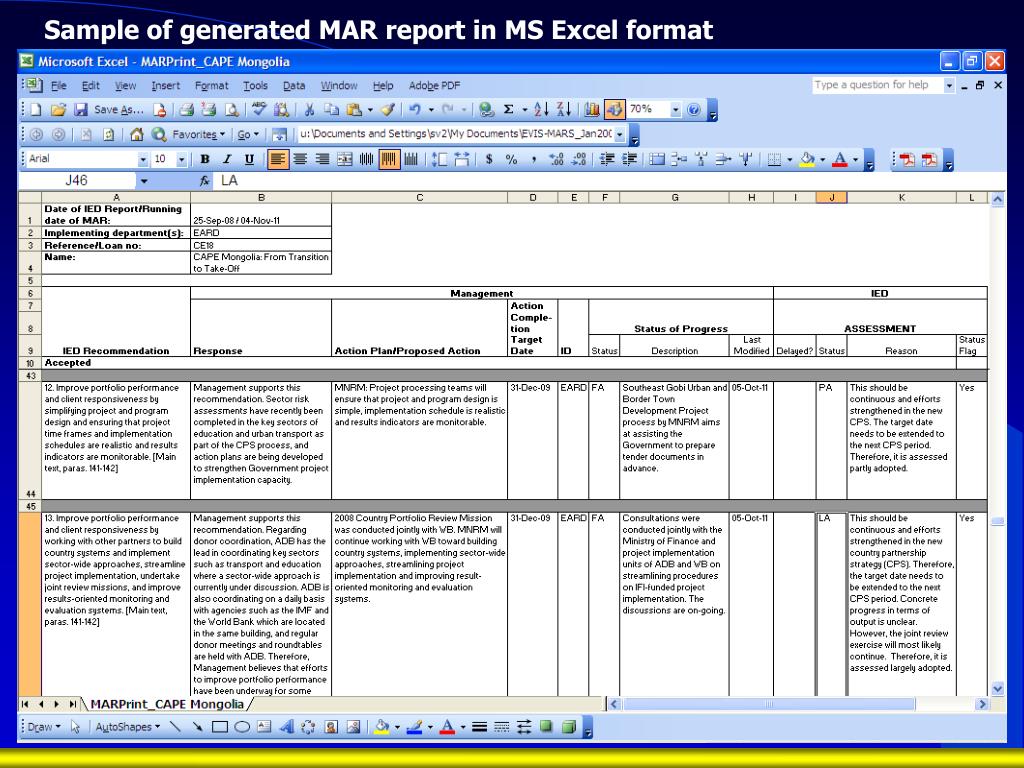Expand the Zoom percentage dropdown
1024x768 pixels.
coord(676,110)
